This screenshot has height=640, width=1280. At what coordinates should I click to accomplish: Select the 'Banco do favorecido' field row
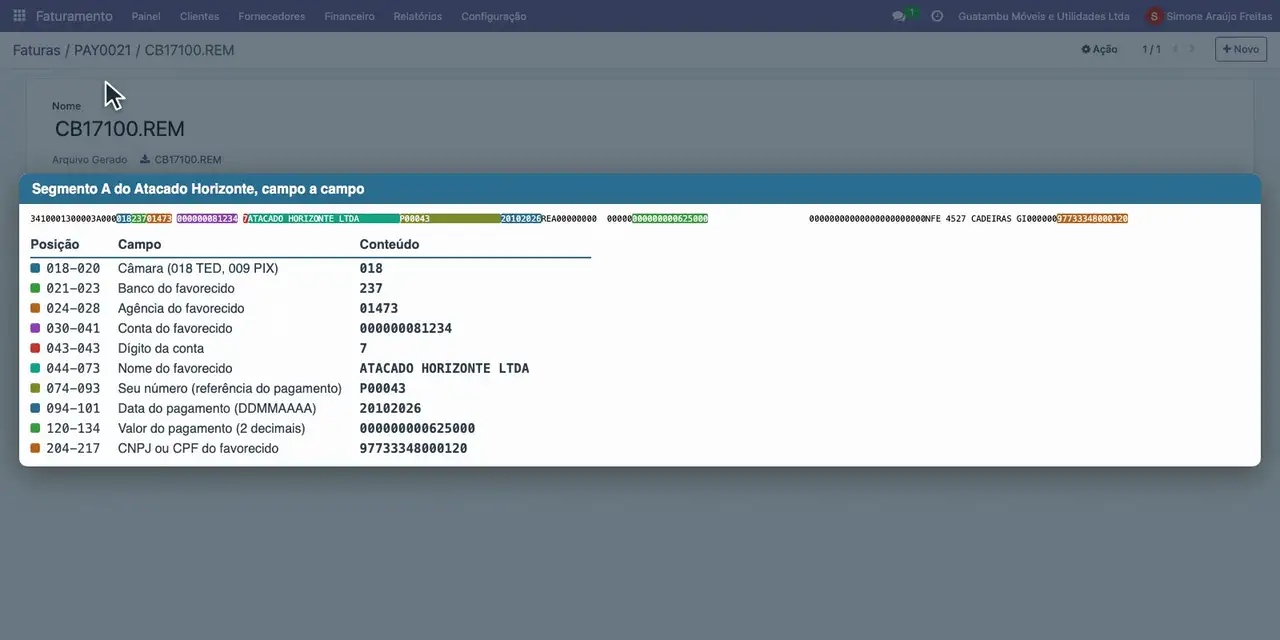[x=310, y=288]
